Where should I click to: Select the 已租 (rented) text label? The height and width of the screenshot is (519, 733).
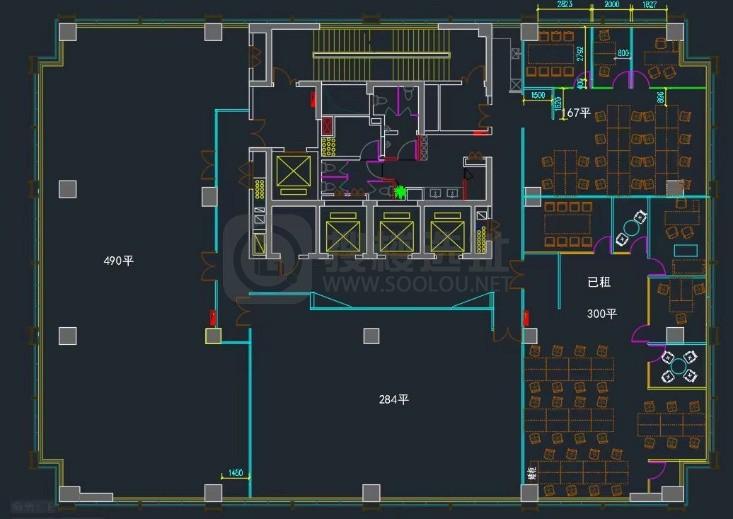599,283
